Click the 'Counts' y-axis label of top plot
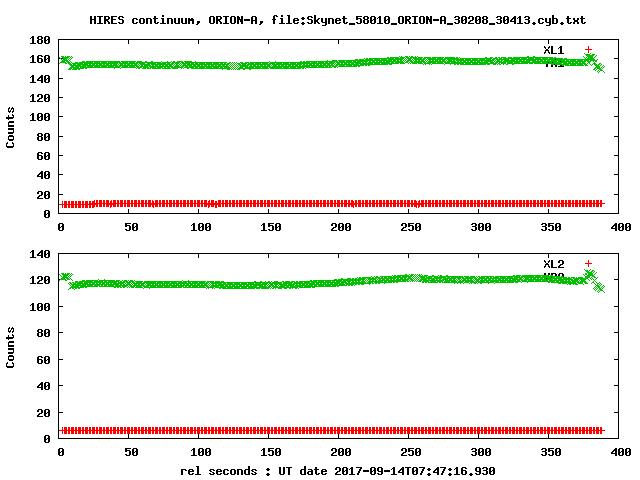Screen dimensions: 640x480 tap(10, 127)
